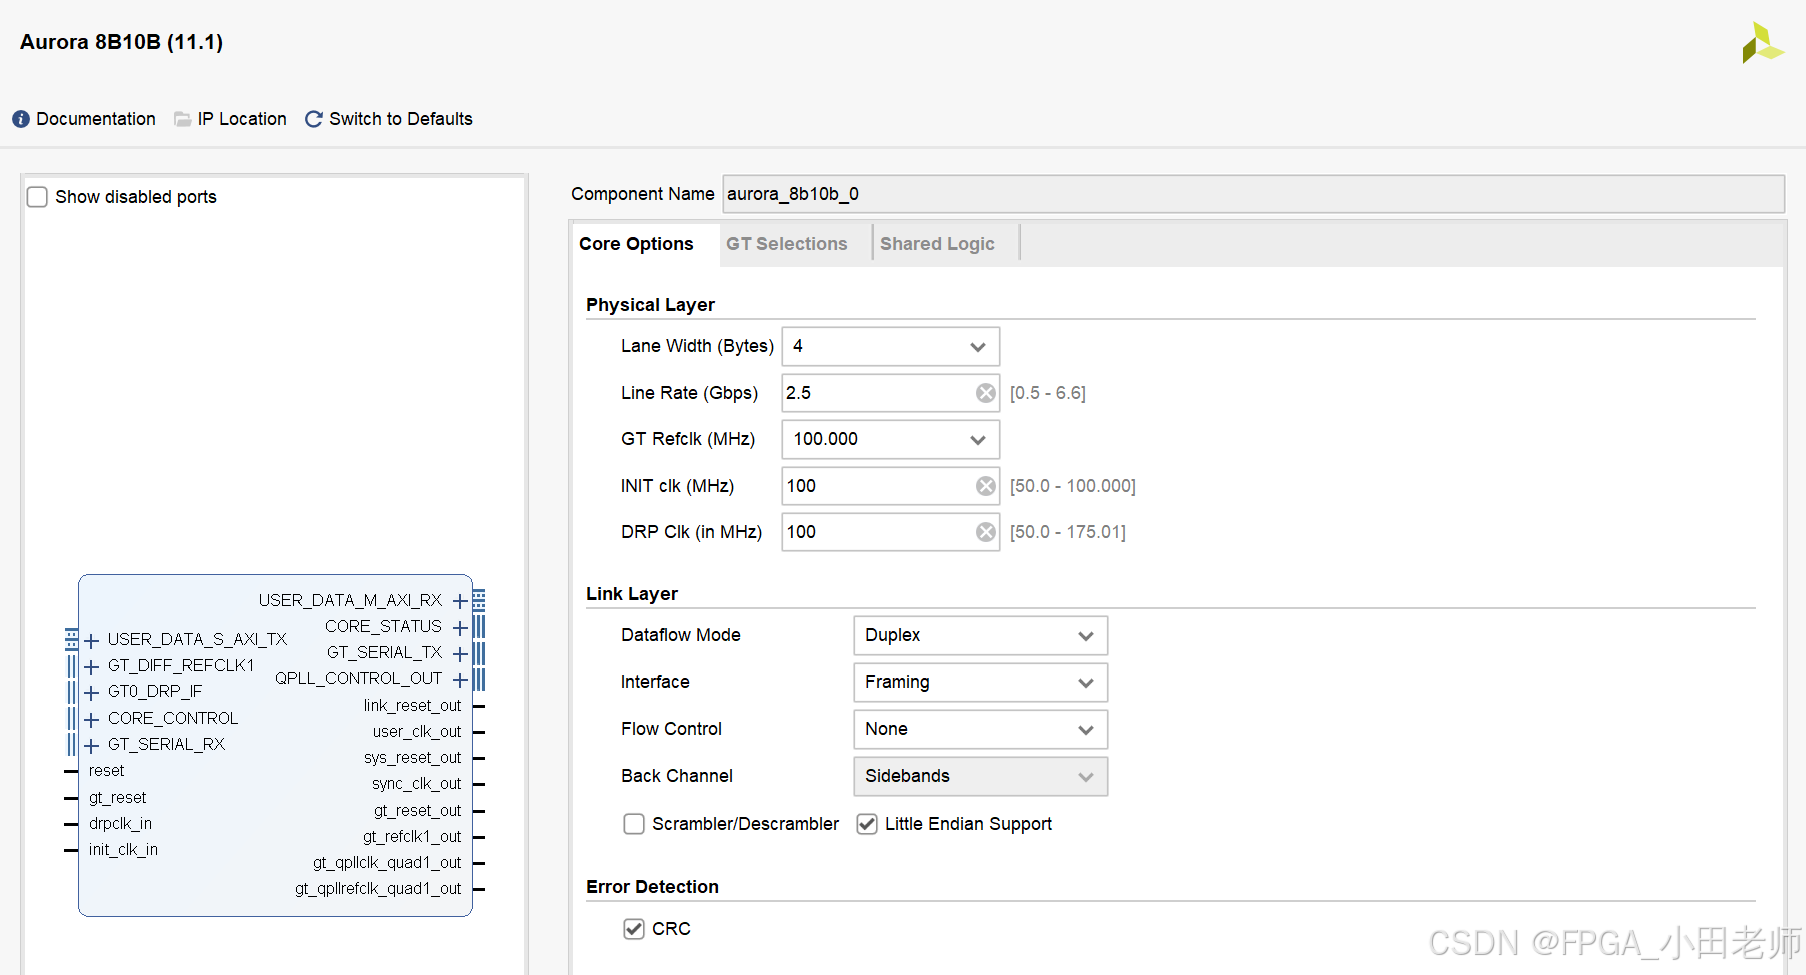This screenshot has width=1806, height=975.
Task: Expand the QPLL_CONTROL_OUT port plus icon
Action: (460, 679)
